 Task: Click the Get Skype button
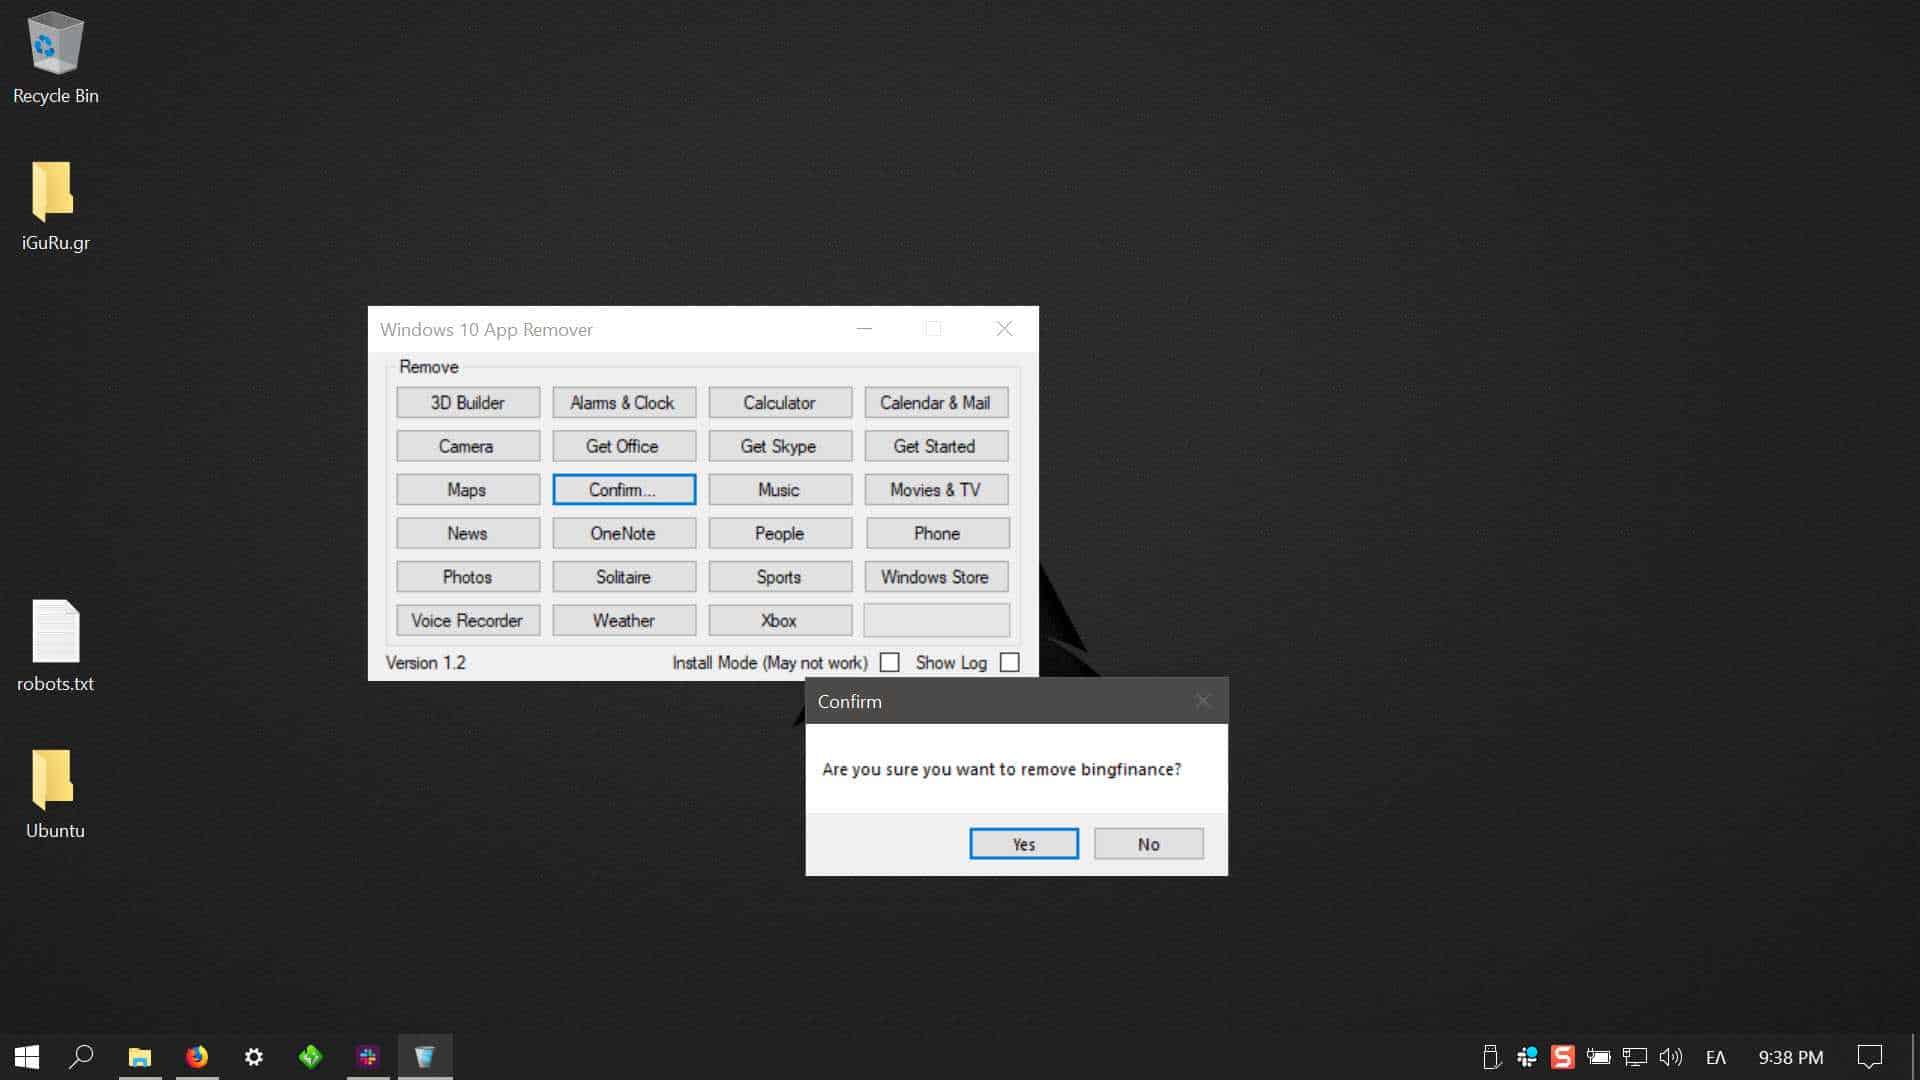pyautogui.click(x=779, y=446)
